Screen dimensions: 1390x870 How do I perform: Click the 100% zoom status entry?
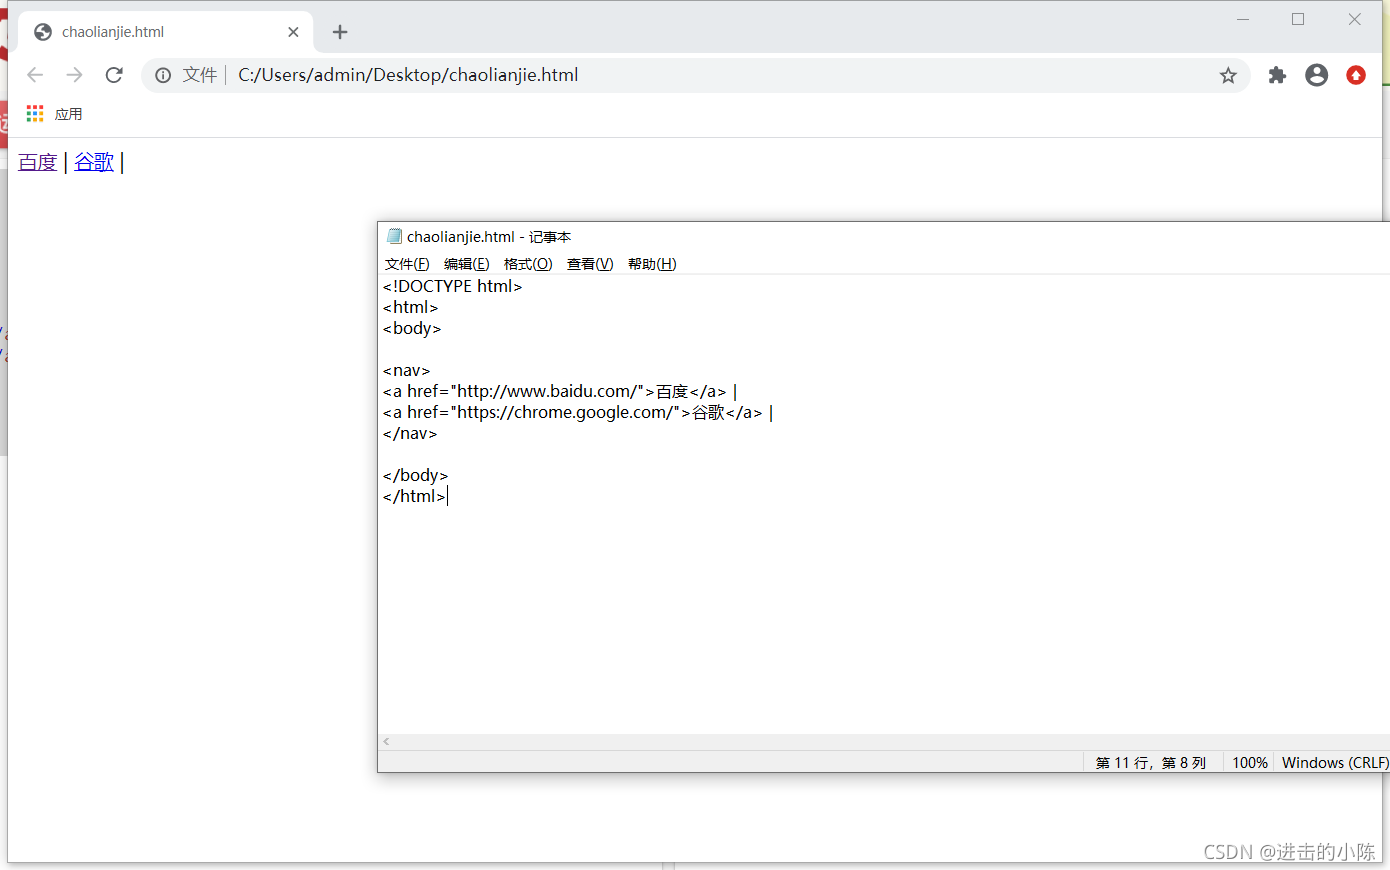pyautogui.click(x=1250, y=762)
